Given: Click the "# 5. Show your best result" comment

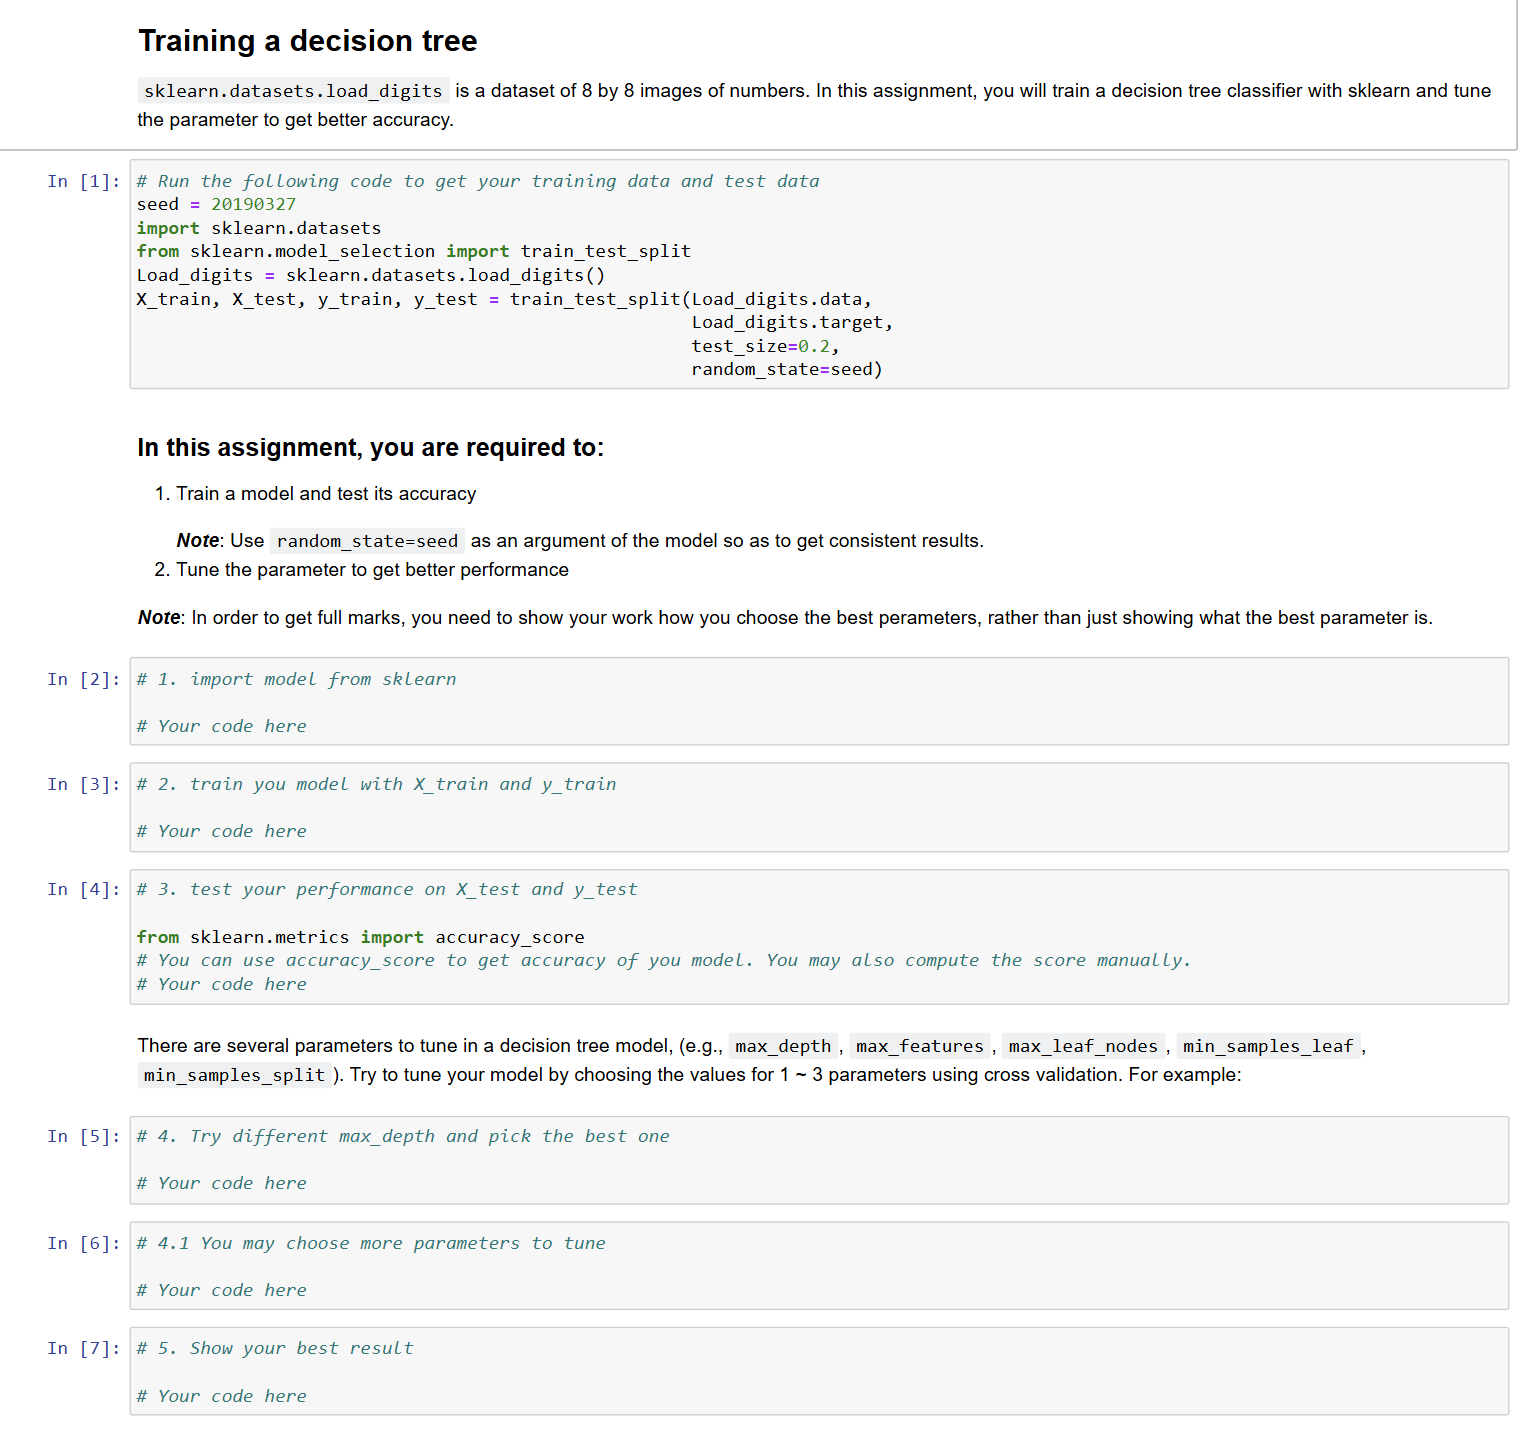Looking at the screenshot, I should [275, 1348].
